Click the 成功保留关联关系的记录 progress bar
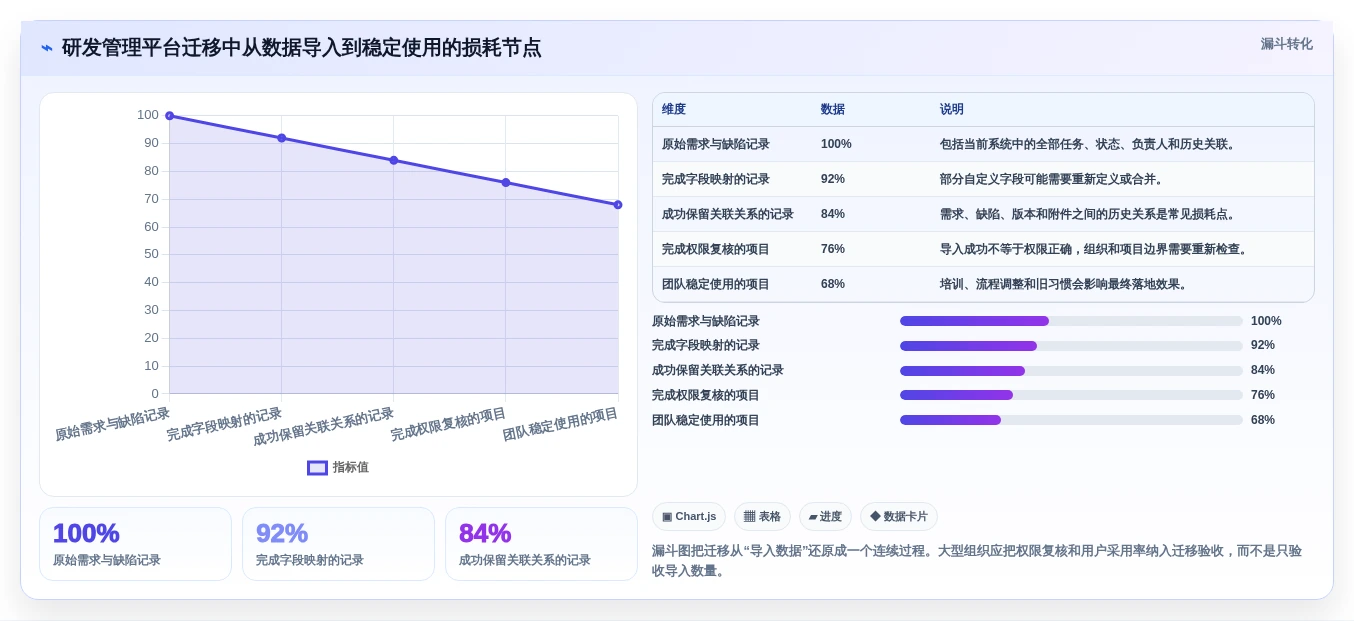 click(1071, 371)
